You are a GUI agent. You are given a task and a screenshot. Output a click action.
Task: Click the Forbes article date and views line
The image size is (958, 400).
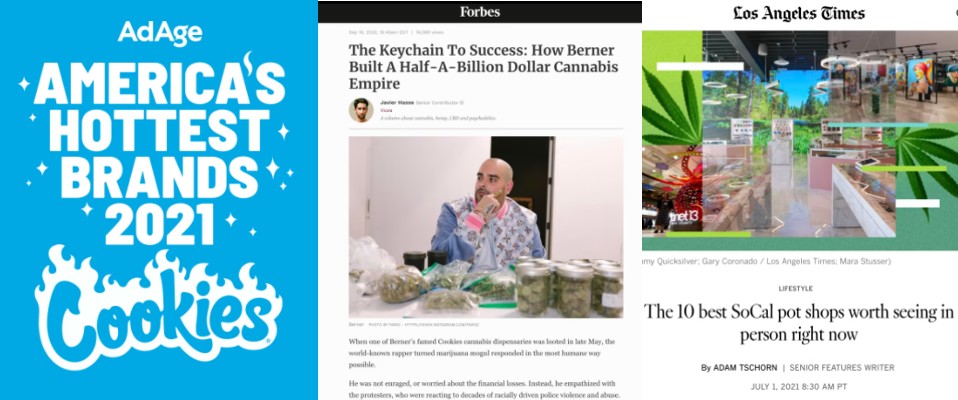(x=396, y=32)
